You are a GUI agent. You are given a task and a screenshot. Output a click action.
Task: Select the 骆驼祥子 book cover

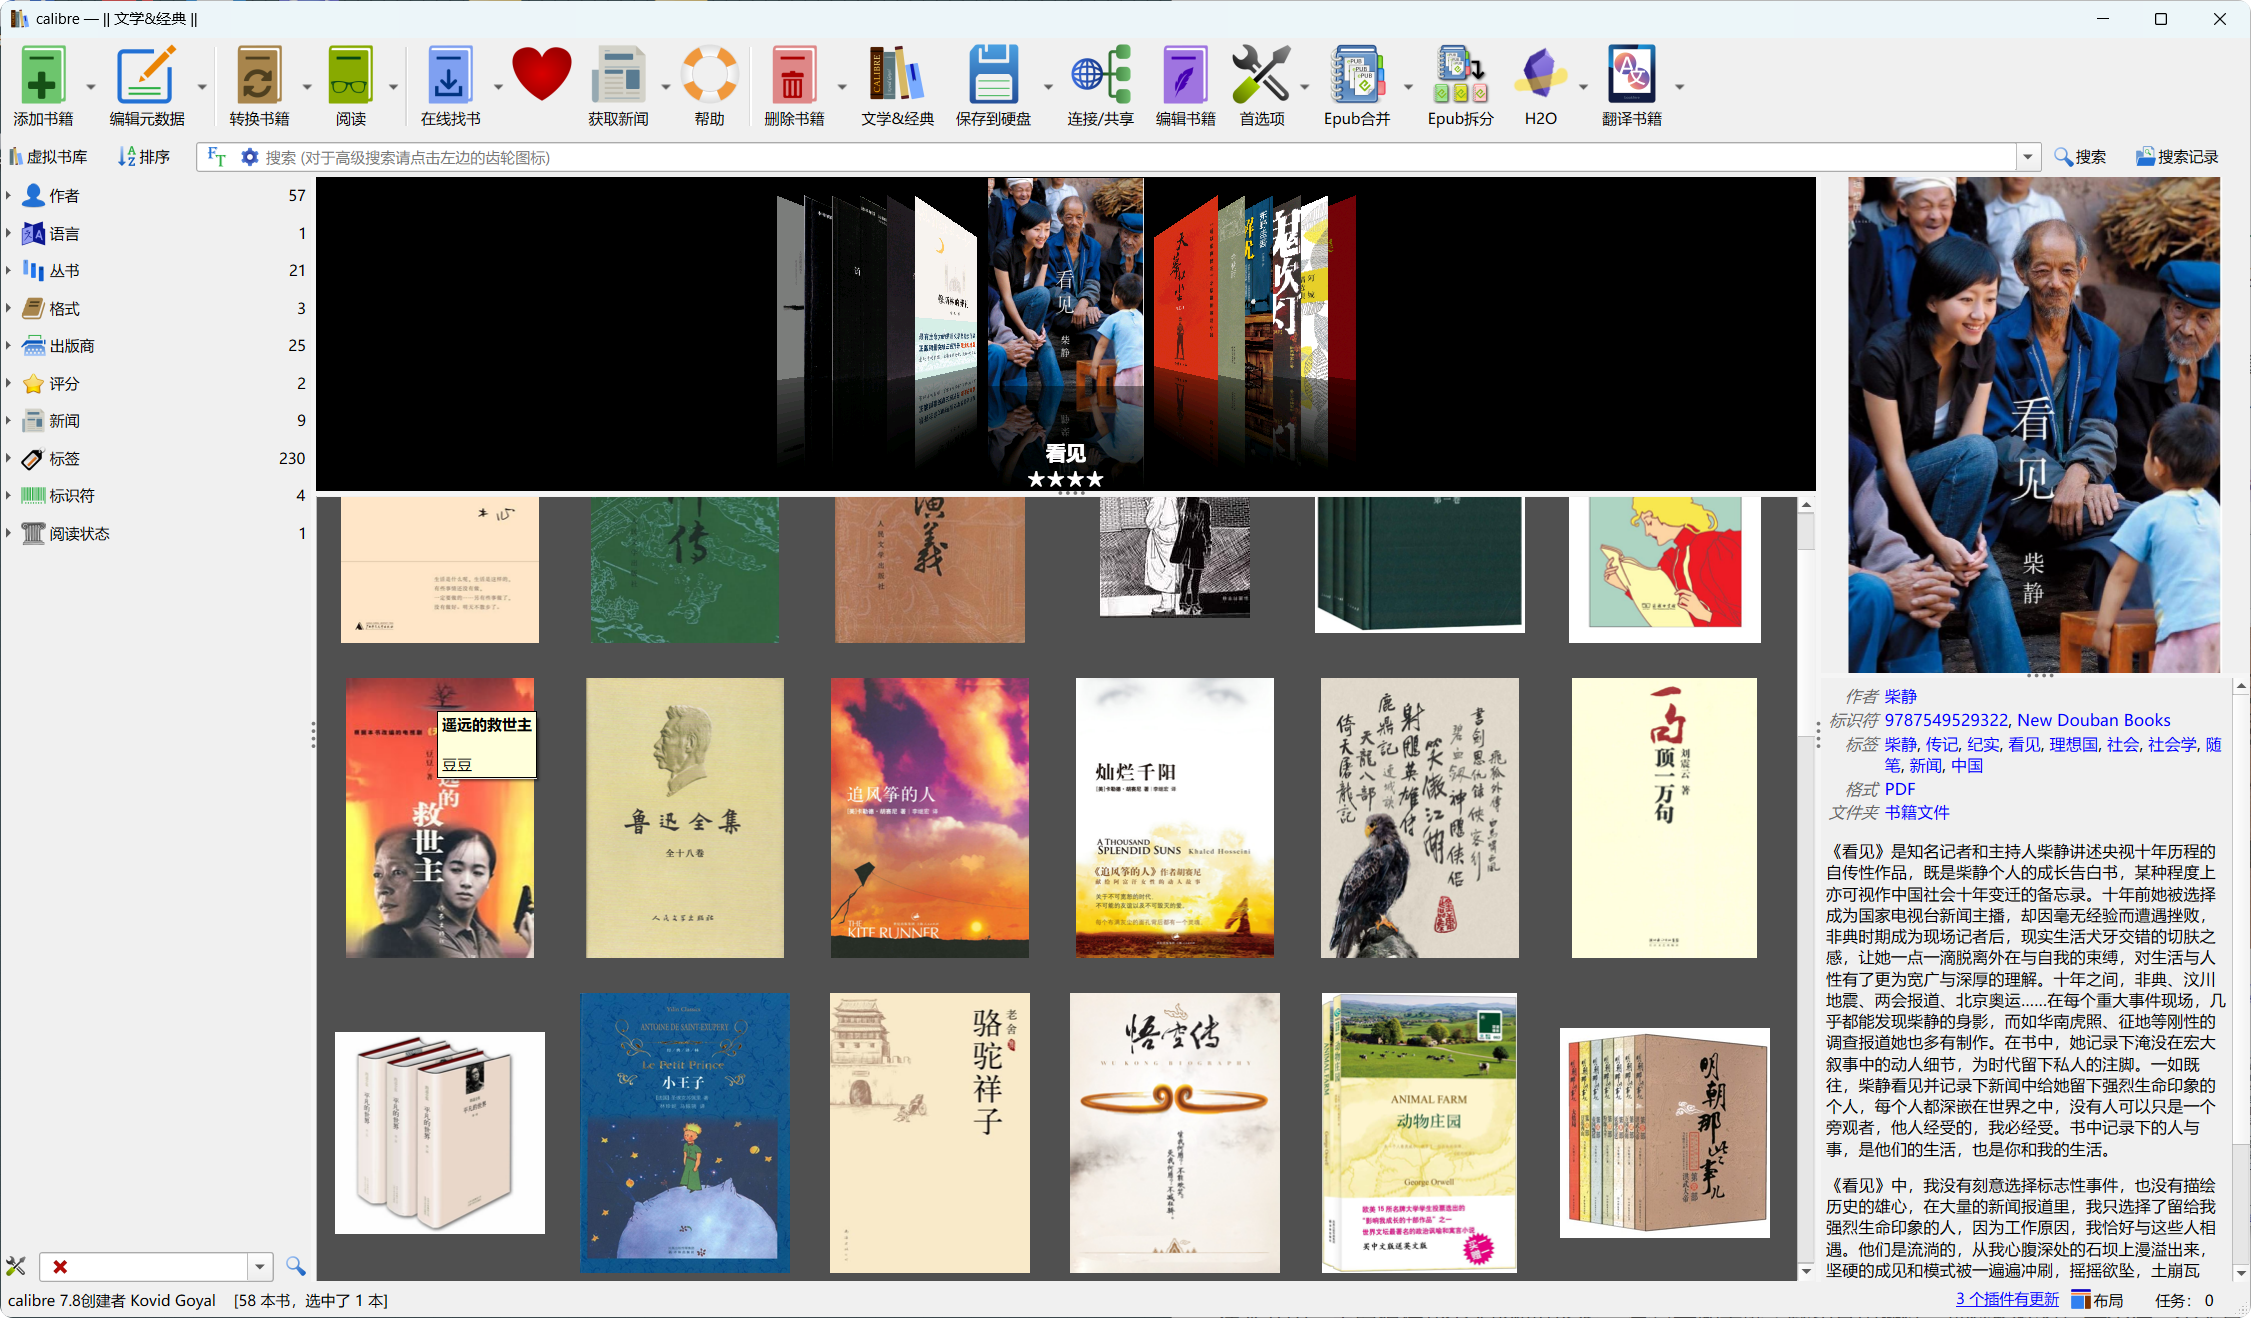(929, 1133)
